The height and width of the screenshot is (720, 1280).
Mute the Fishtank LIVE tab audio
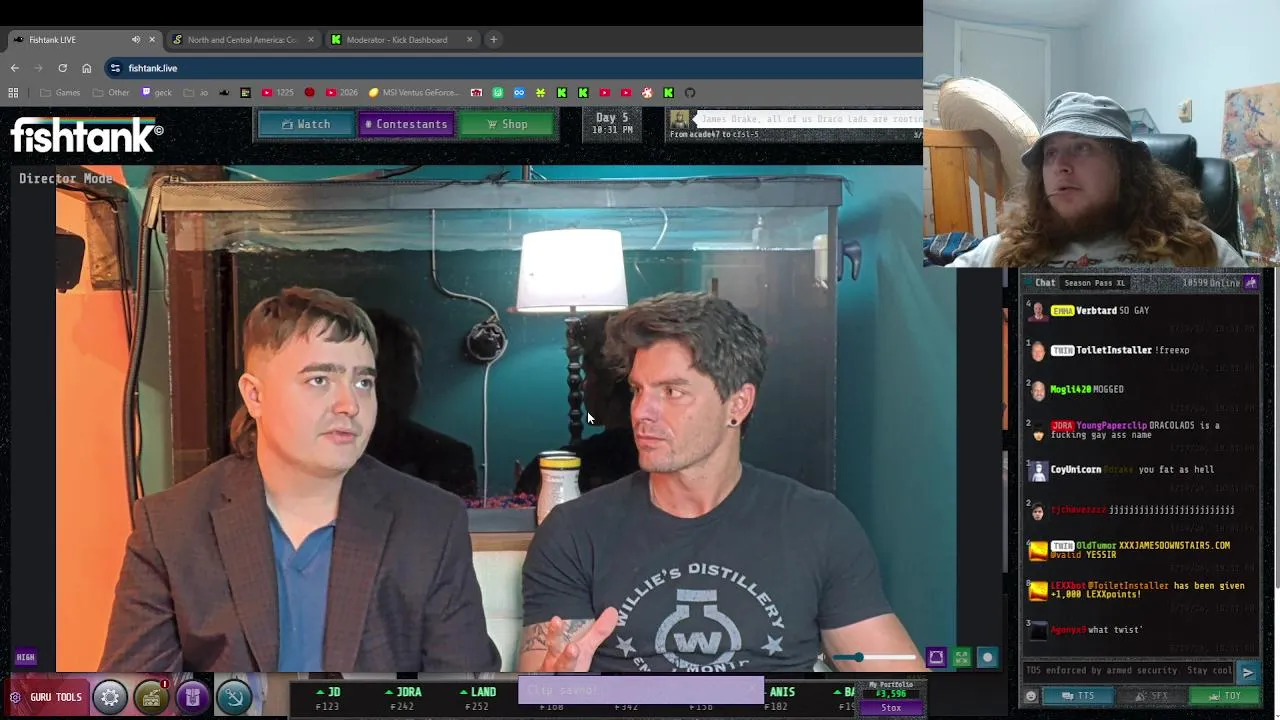136,40
